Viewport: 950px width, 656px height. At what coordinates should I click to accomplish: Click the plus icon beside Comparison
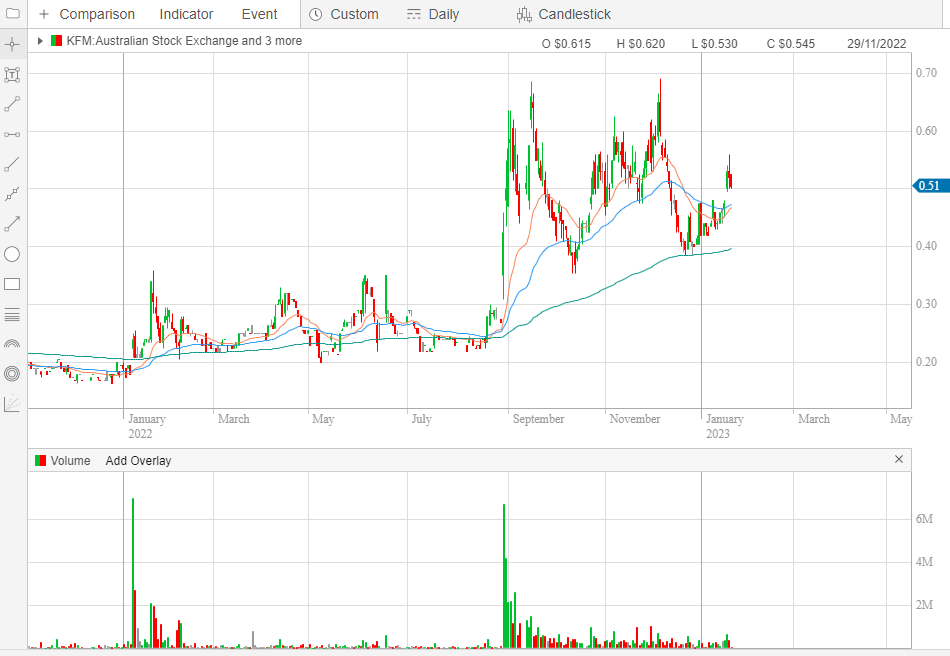(44, 14)
